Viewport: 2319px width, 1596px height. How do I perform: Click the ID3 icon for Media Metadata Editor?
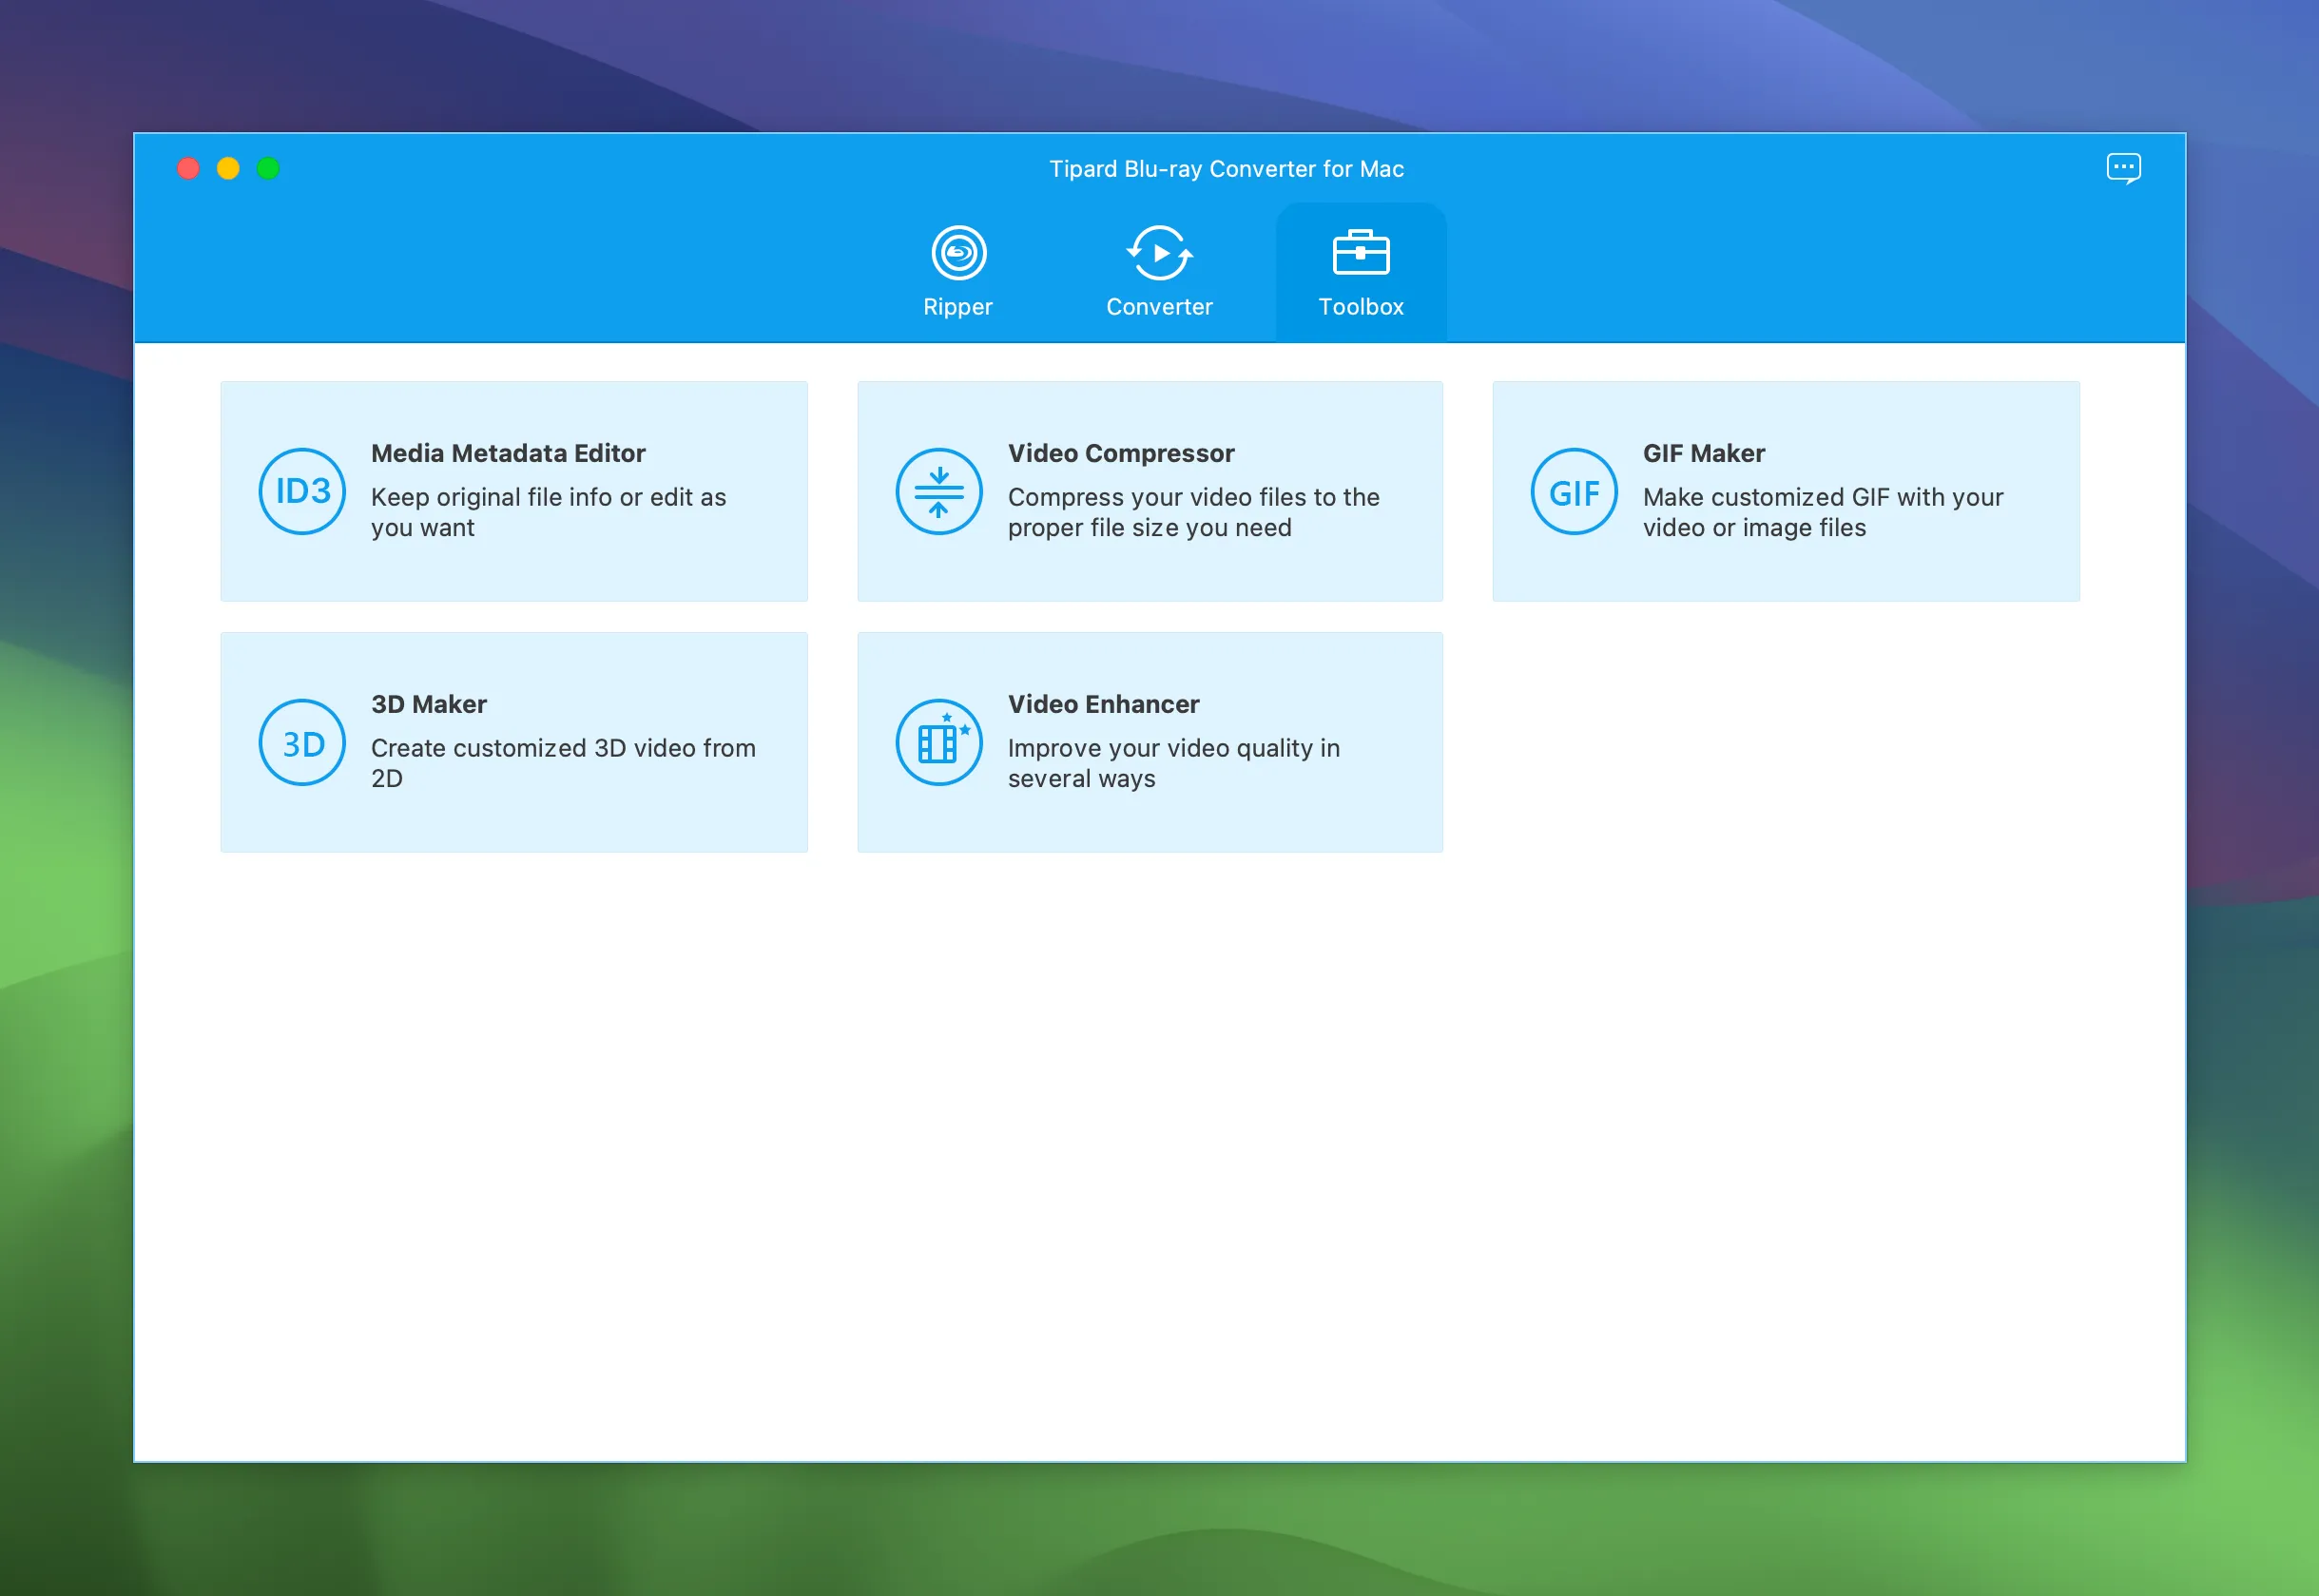(301, 490)
